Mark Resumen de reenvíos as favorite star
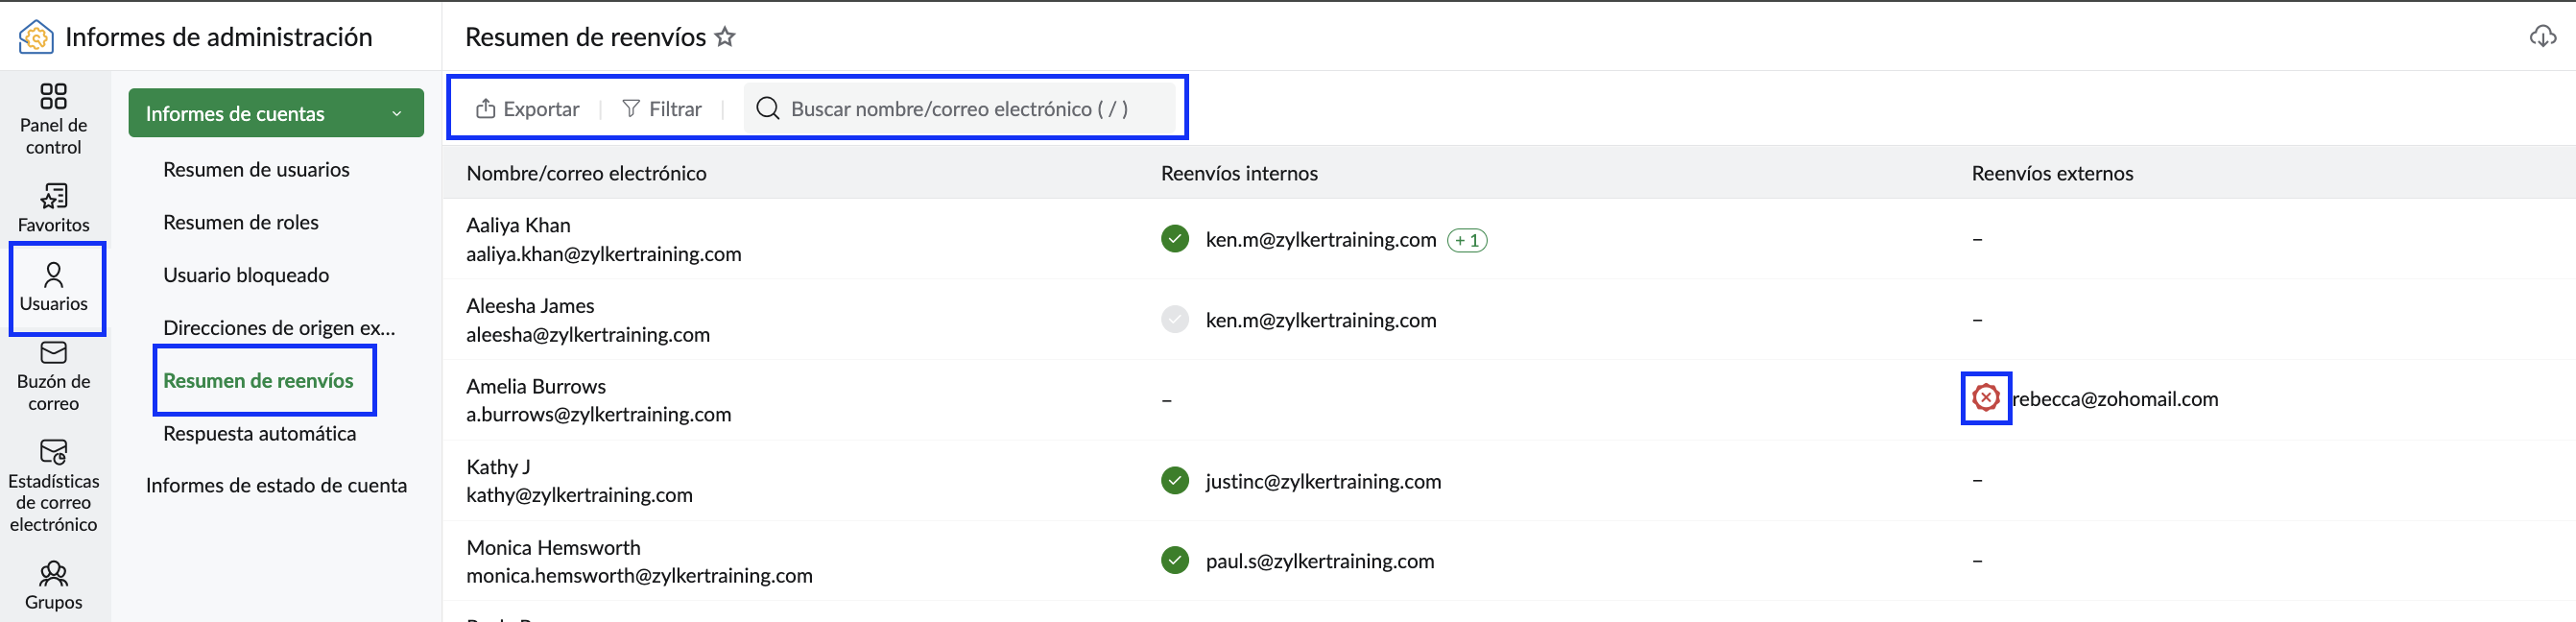This screenshot has height=622, width=2576. coord(725,37)
